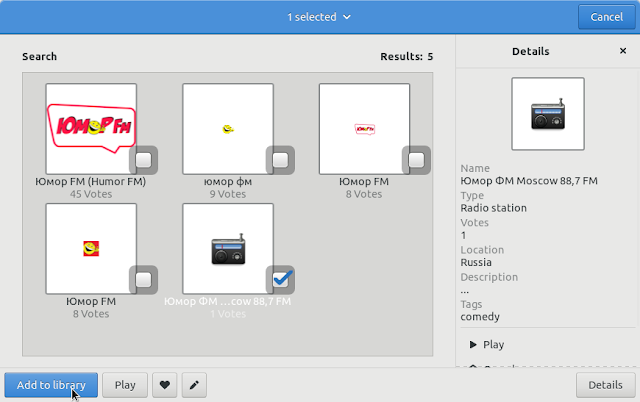Click the '1 Votes' text under selected station
This screenshot has height=402, width=640.
[228, 314]
